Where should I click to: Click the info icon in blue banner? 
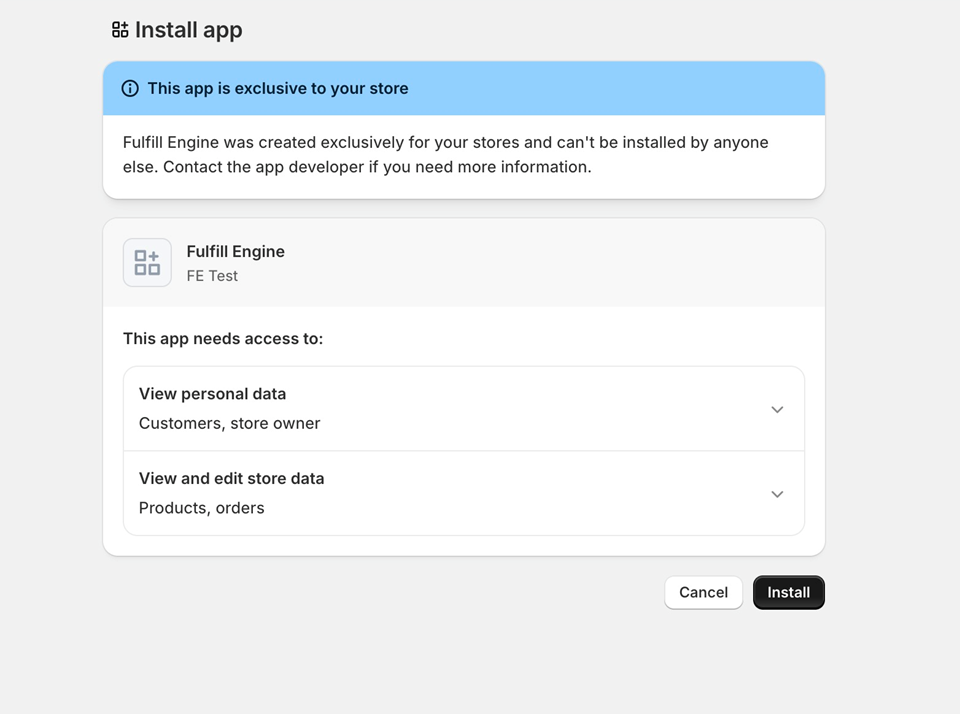tap(130, 88)
